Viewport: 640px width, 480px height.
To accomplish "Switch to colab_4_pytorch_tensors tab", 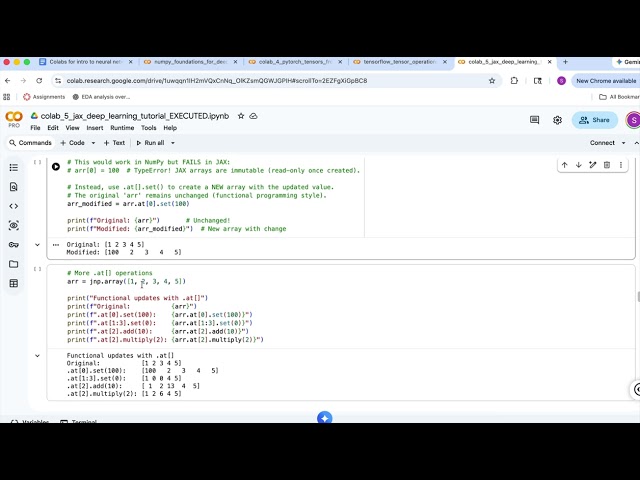I will [295, 62].
